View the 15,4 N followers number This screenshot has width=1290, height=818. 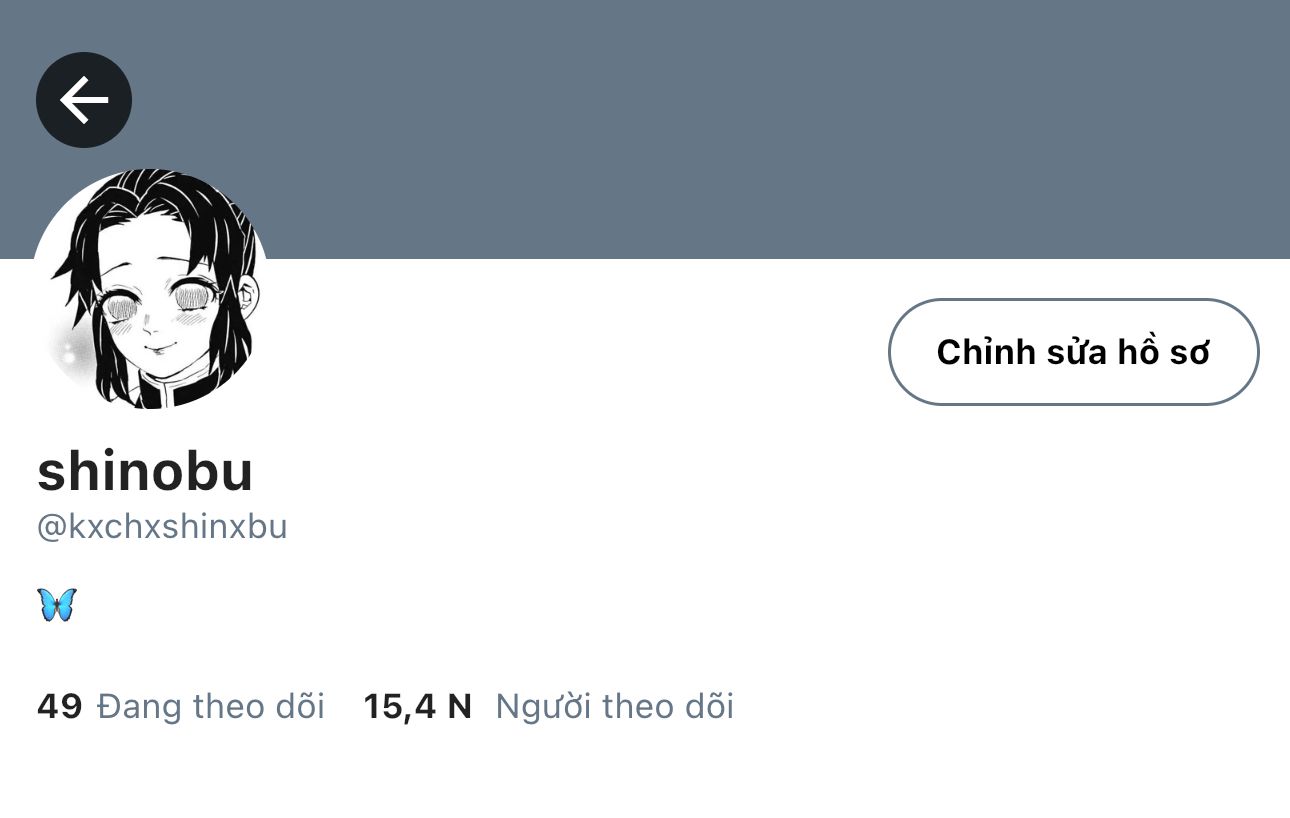(418, 707)
